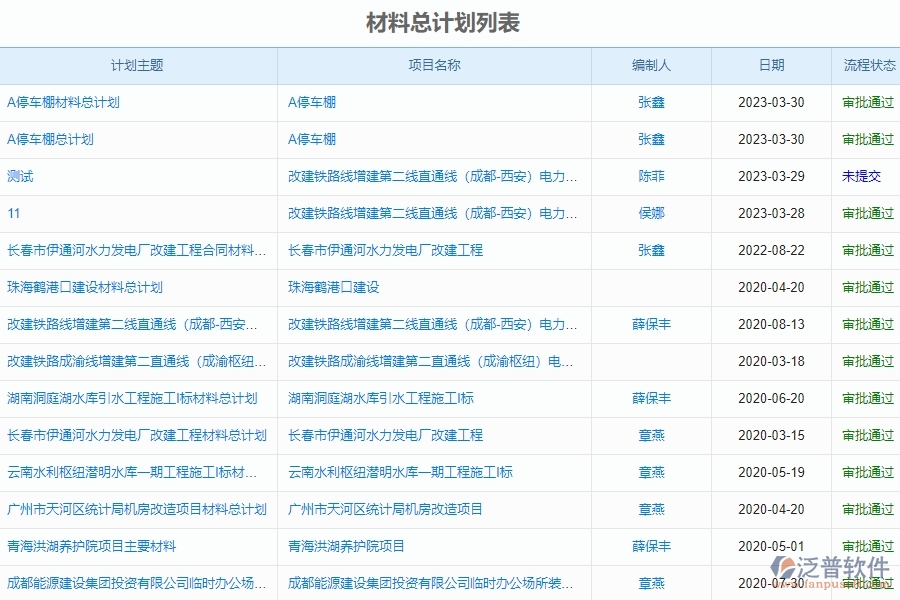This screenshot has width=900, height=600.
Task: Open 成都能源建设集团 project link
Action: click(430, 583)
